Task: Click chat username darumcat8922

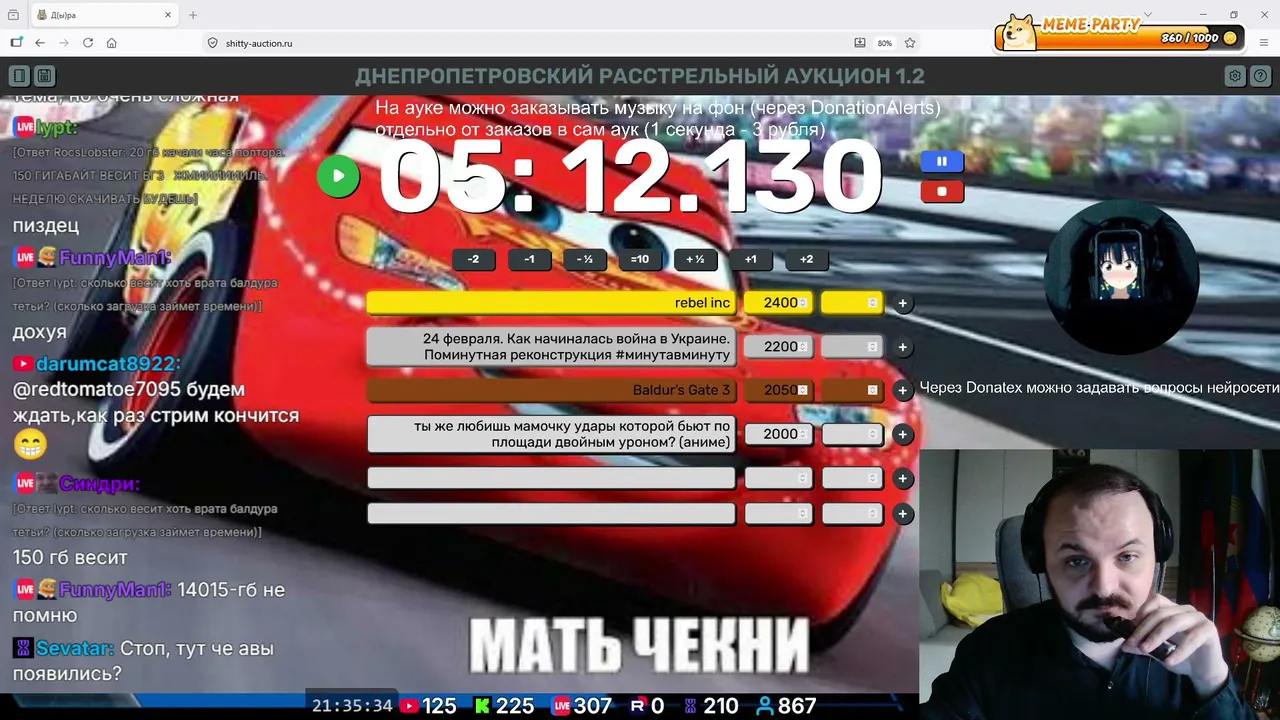Action: pos(108,364)
